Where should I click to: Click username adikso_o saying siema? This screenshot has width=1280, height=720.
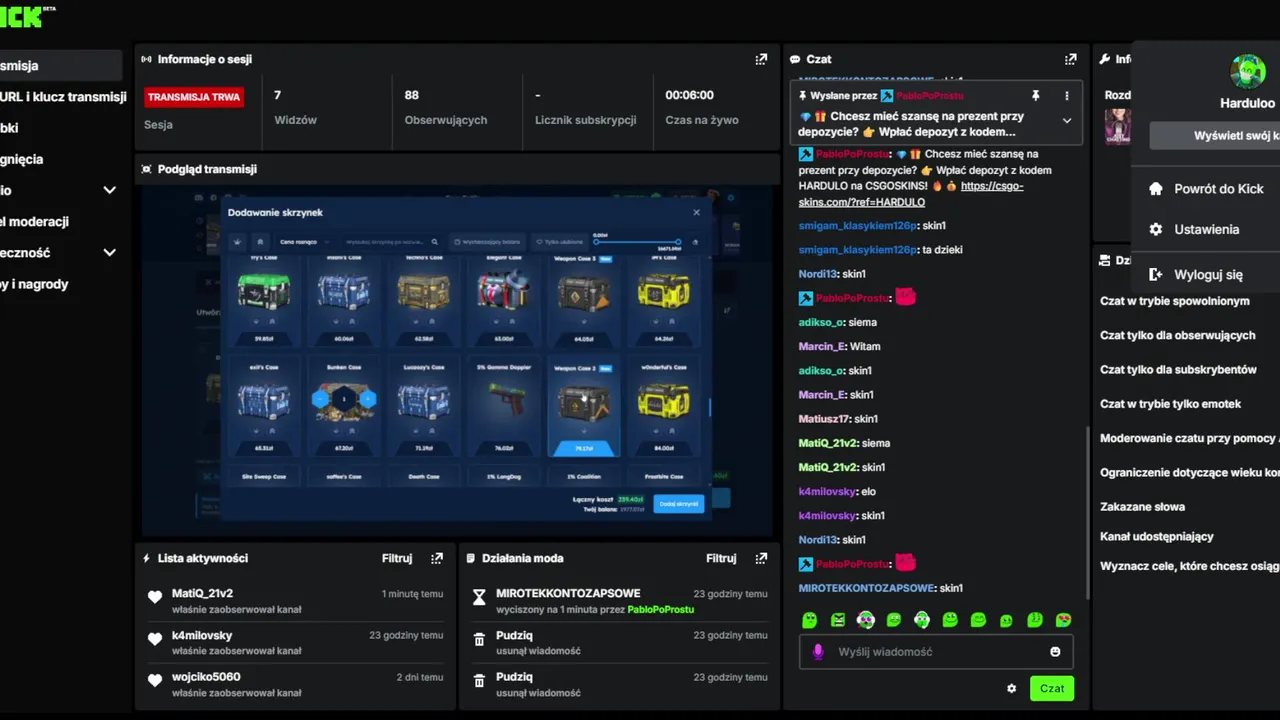click(x=821, y=322)
